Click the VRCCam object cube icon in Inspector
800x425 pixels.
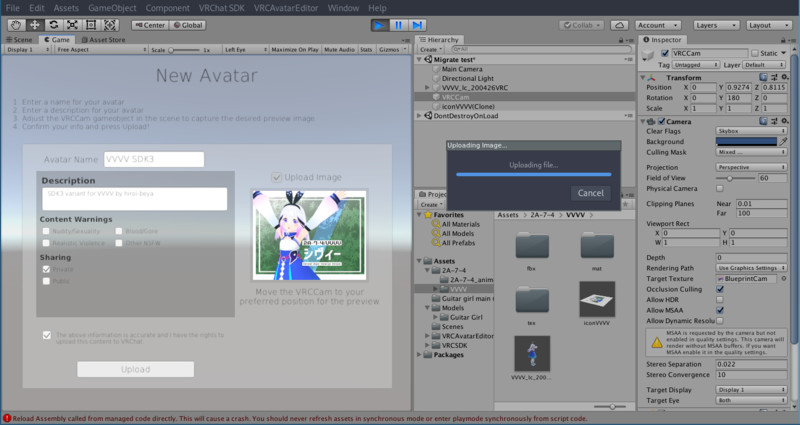coord(648,55)
